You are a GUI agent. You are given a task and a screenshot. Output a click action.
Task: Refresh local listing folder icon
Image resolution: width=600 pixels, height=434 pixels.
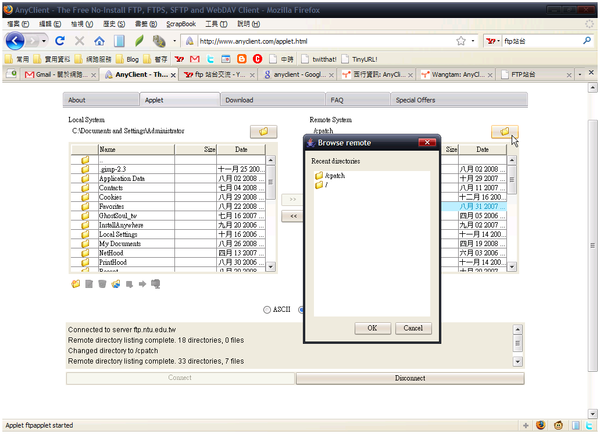coord(116,284)
